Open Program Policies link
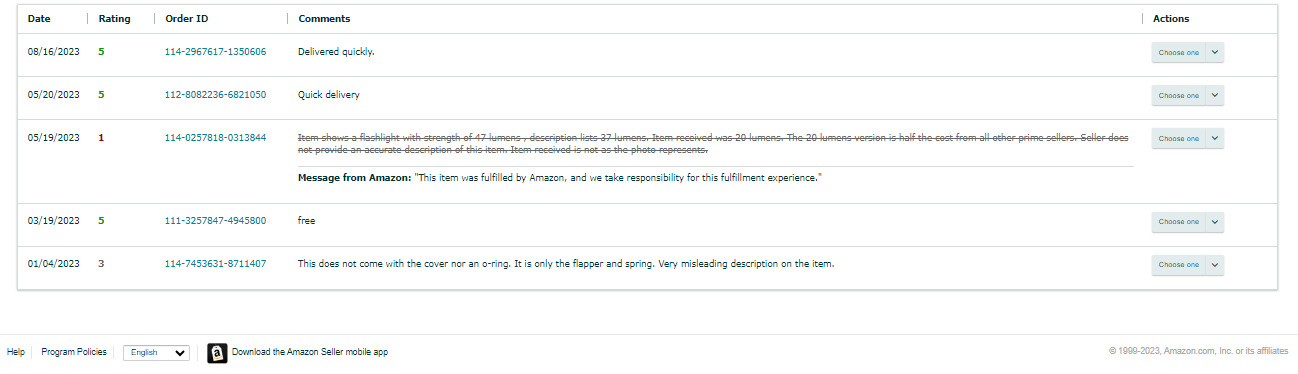 coord(74,352)
